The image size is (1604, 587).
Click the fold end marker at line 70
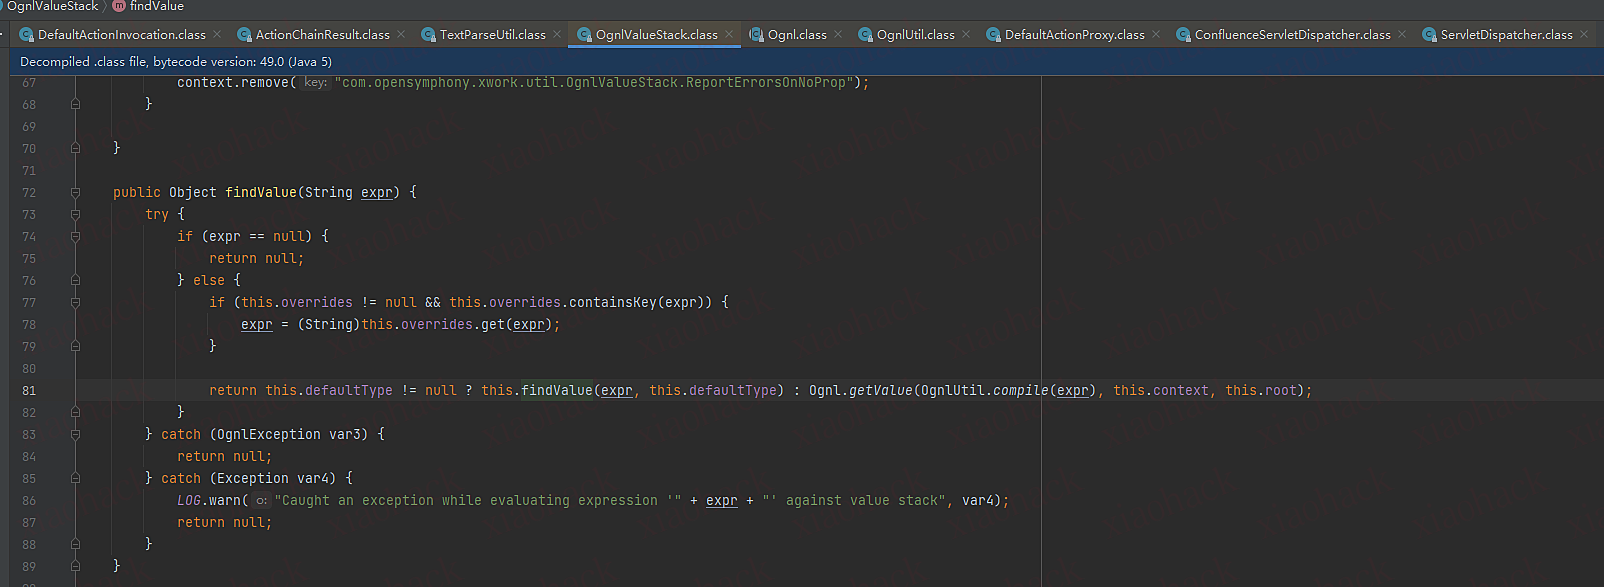[75, 148]
